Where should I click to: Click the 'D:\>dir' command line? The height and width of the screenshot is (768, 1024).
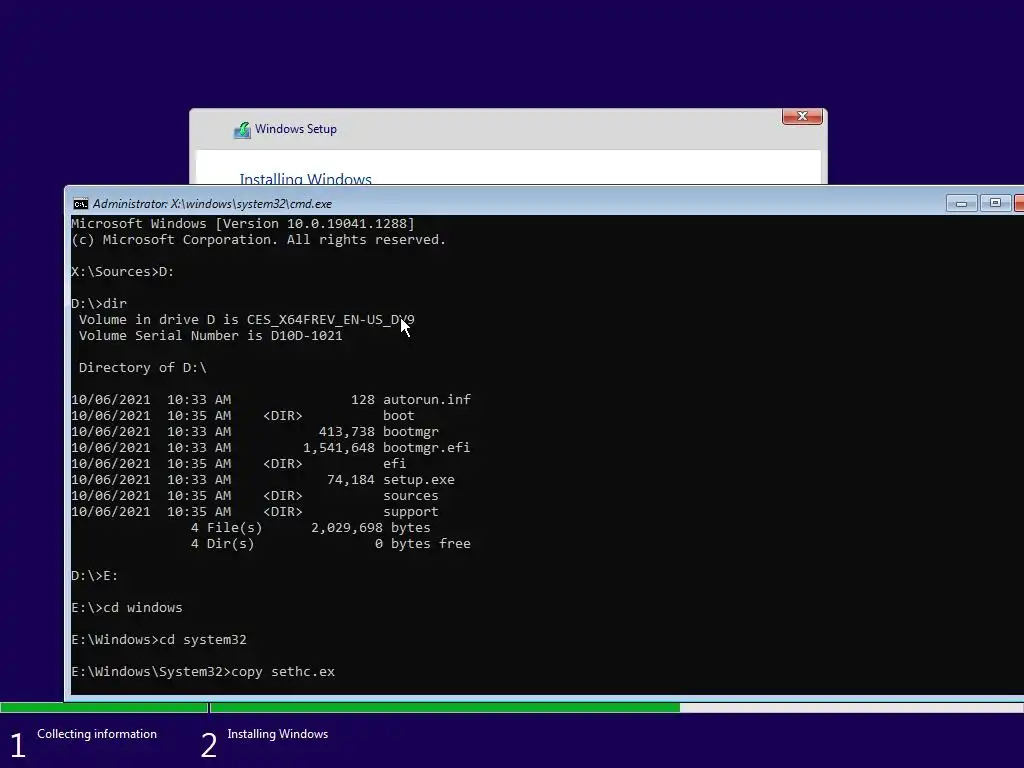coord(99,304)
